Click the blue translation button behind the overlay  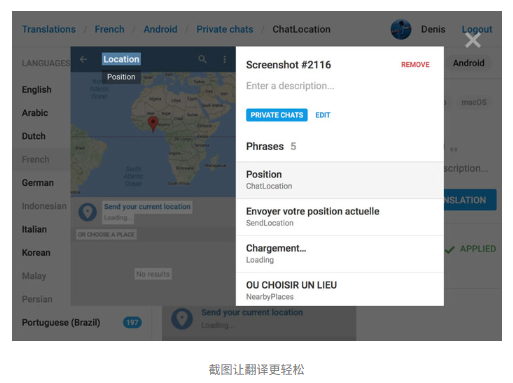click(x=470, y=200)
